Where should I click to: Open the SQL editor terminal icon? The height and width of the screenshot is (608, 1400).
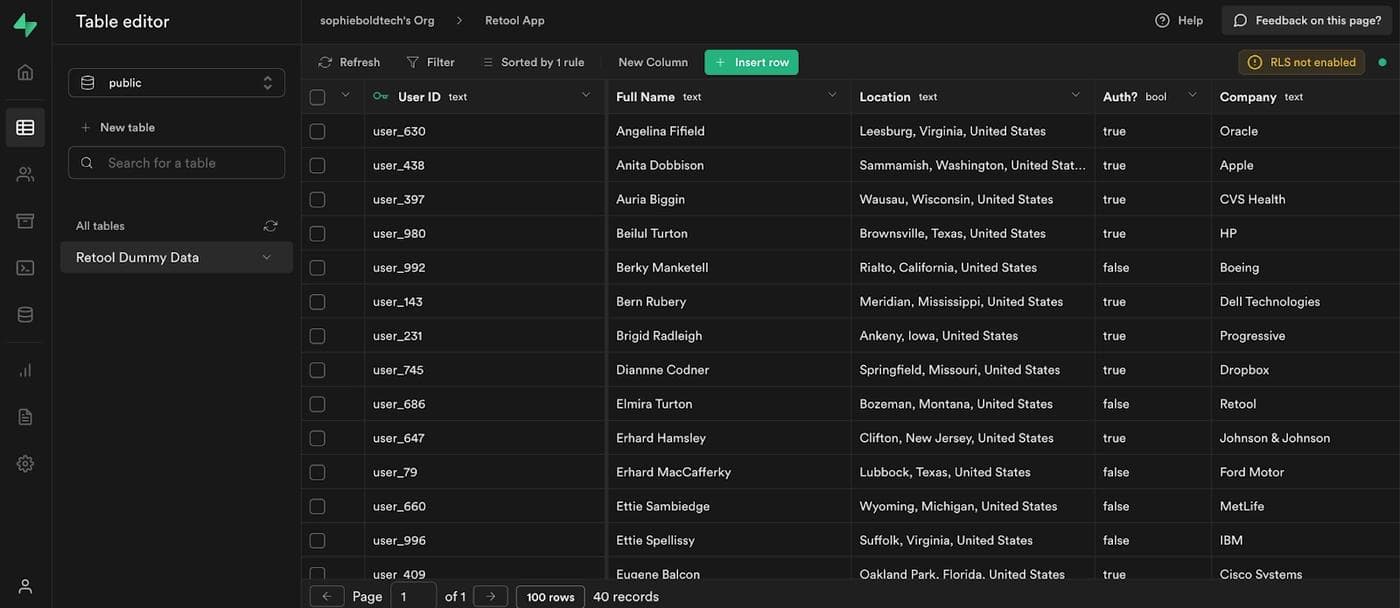tap(25, 268)
